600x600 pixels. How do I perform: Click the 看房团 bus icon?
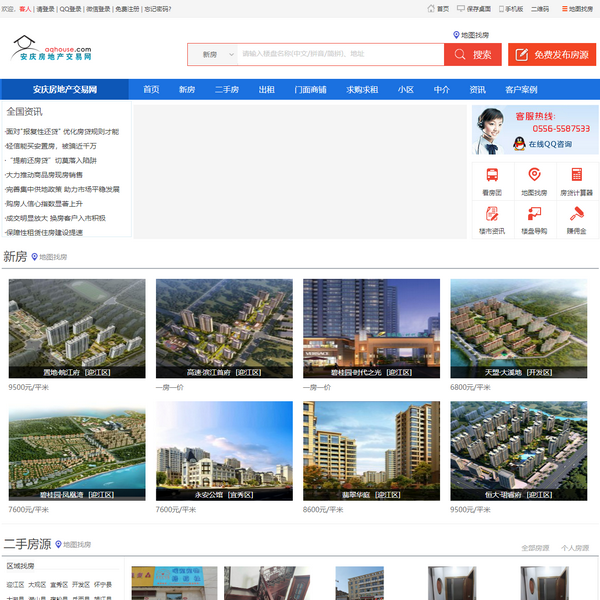pyautogui.click(x=491, y=175)
